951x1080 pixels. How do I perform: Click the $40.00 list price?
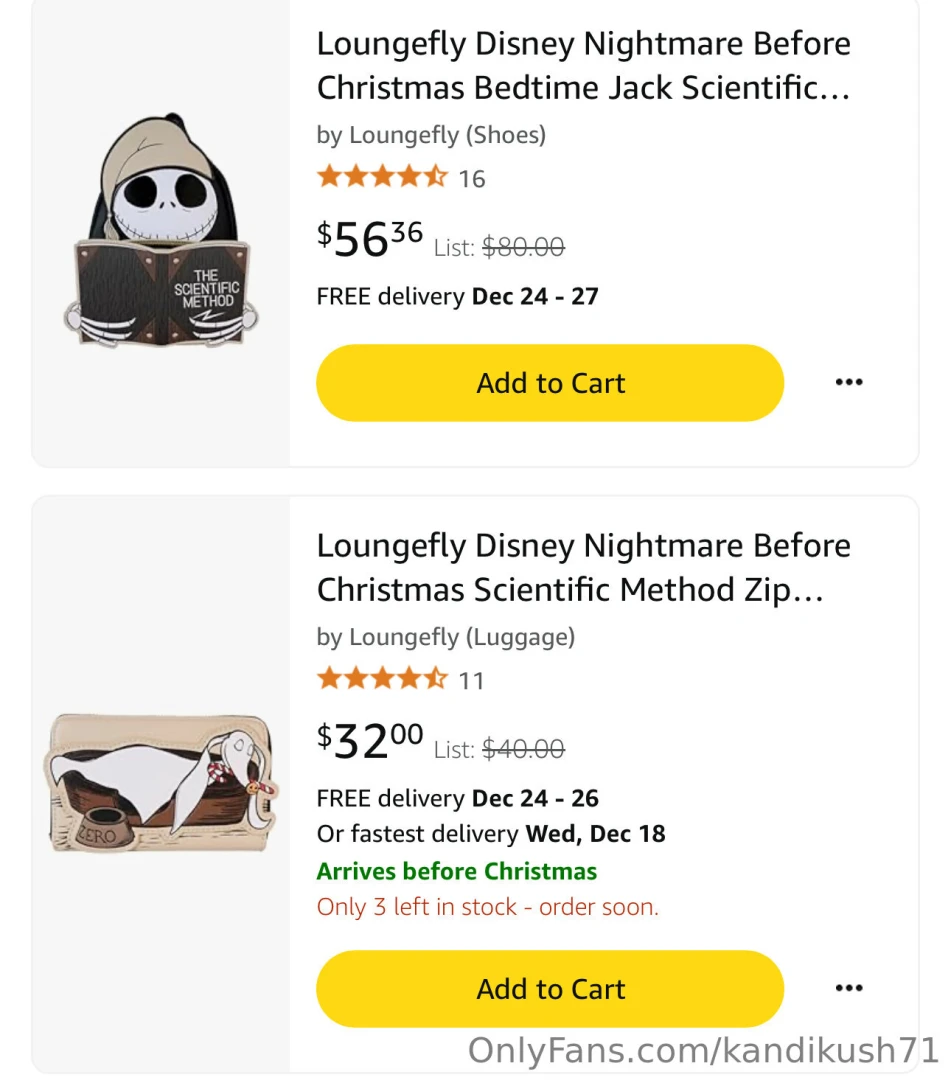(x=523, y=749)
